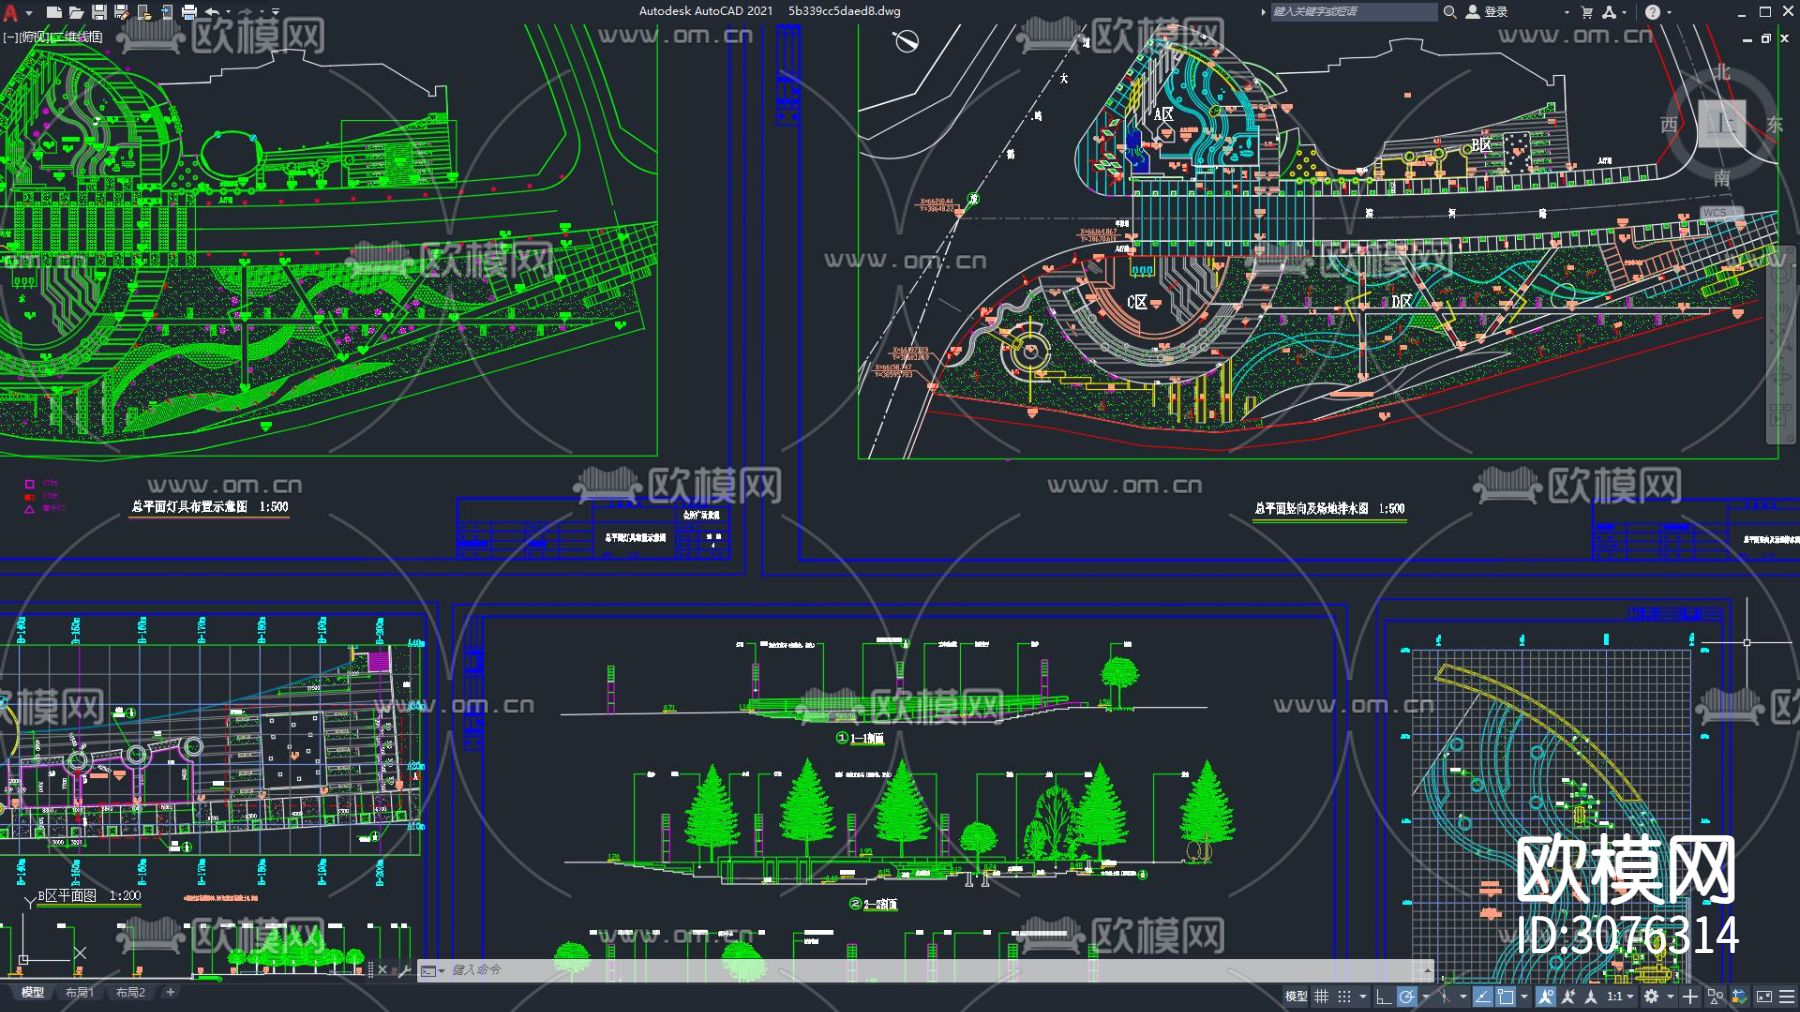This screenshot has width=1800, height=1012.
Task: Click 北 north on the ViewCube compass
Action: point(1722,72)
